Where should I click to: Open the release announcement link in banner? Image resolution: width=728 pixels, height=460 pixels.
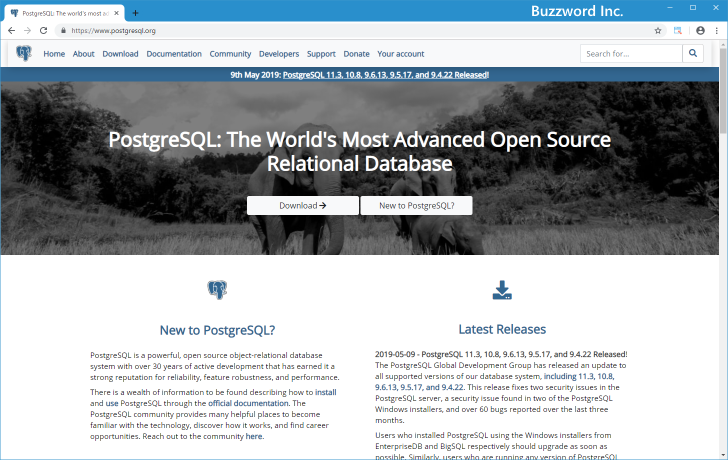tap(385, 75)
